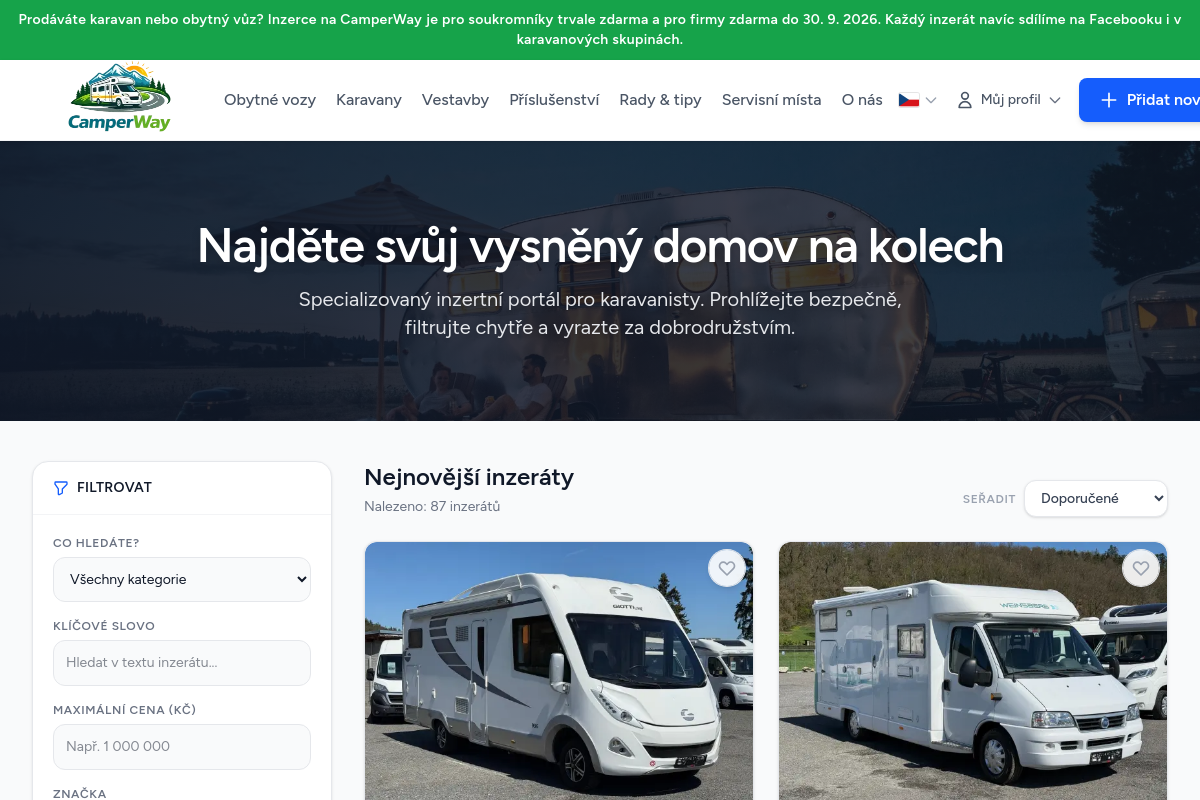Open the Vestavby menu item

point(455,100)
